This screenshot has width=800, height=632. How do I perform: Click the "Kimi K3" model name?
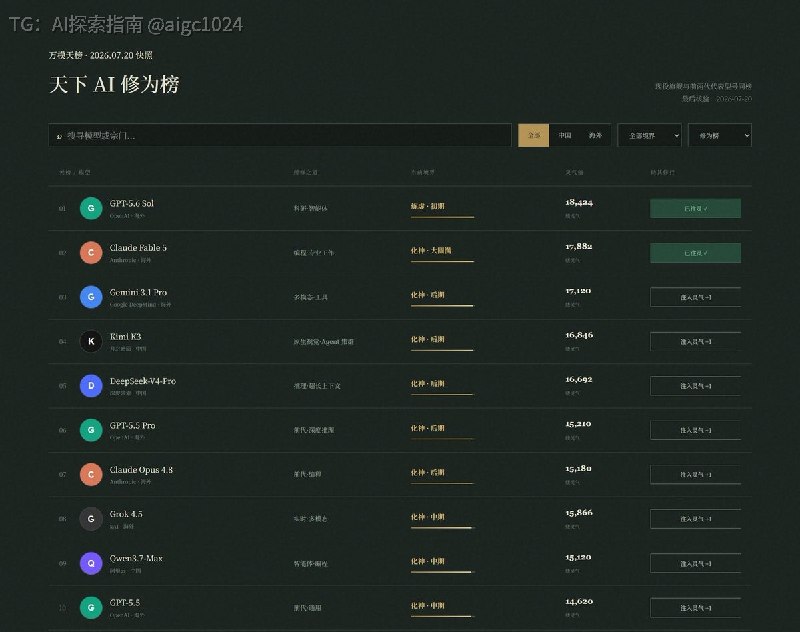point(126,336)
